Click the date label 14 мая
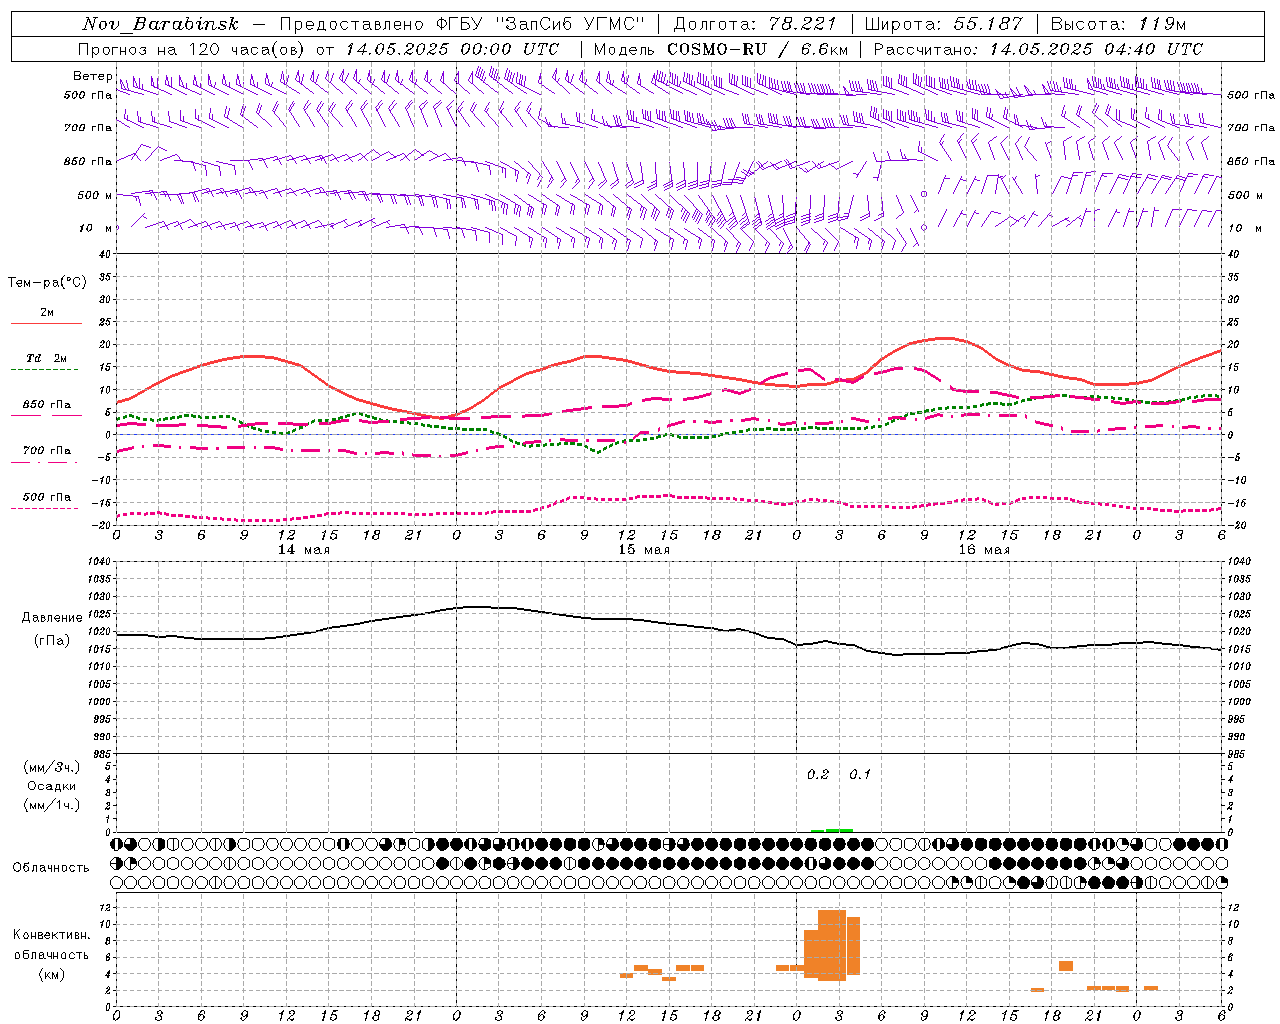This screenshot has width=1280, height=1024. 304,550
